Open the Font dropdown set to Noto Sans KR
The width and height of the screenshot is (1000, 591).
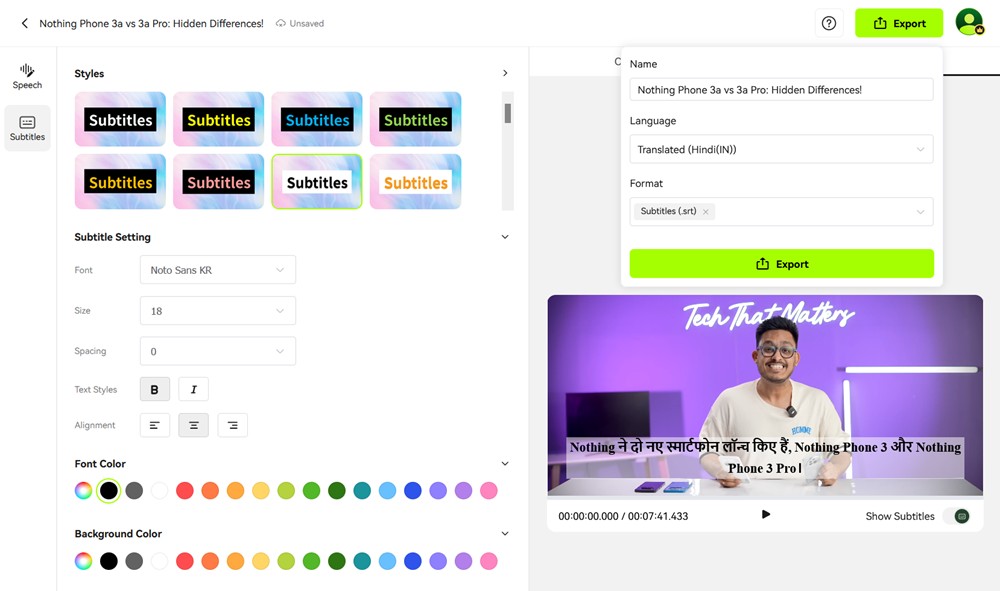point(217,270)
